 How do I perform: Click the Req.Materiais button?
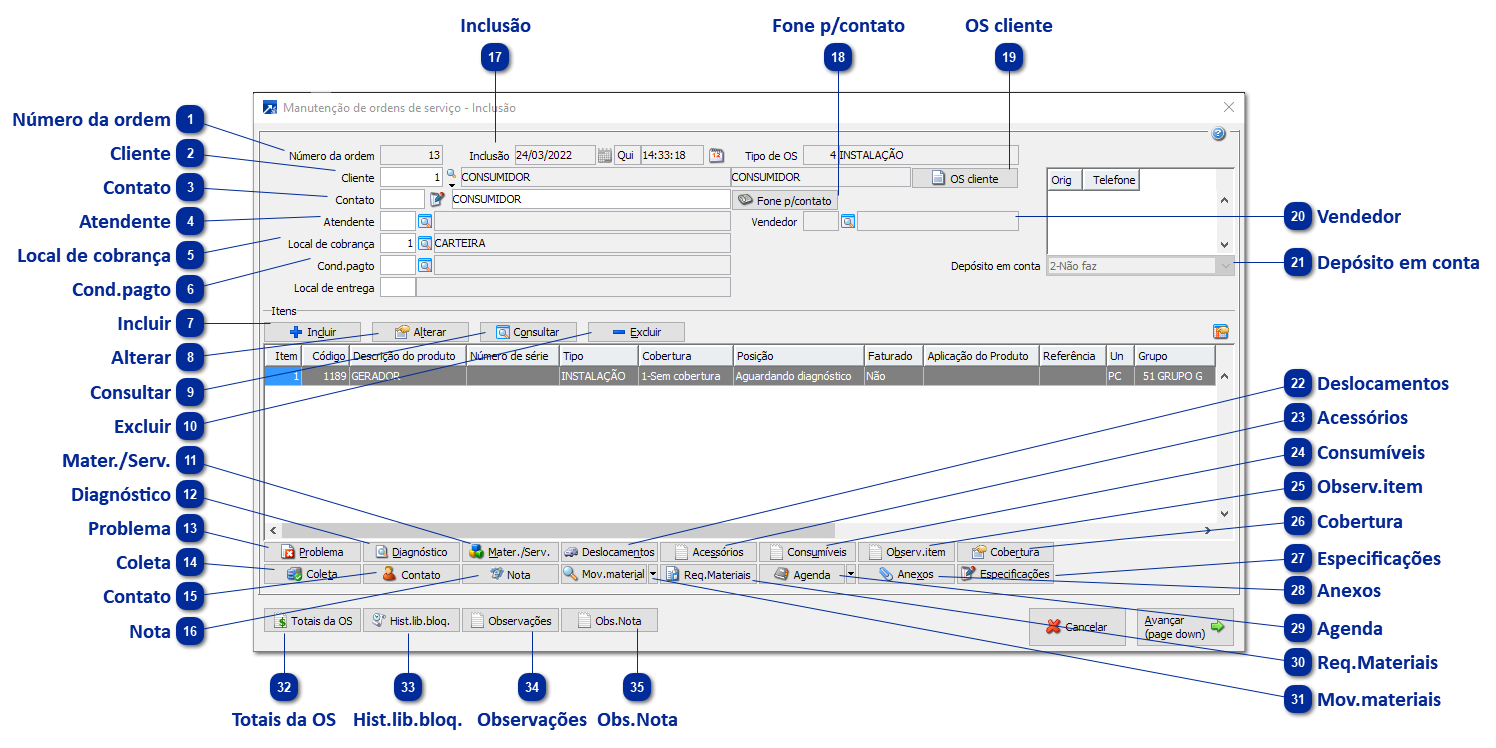(x=708, y=575)
